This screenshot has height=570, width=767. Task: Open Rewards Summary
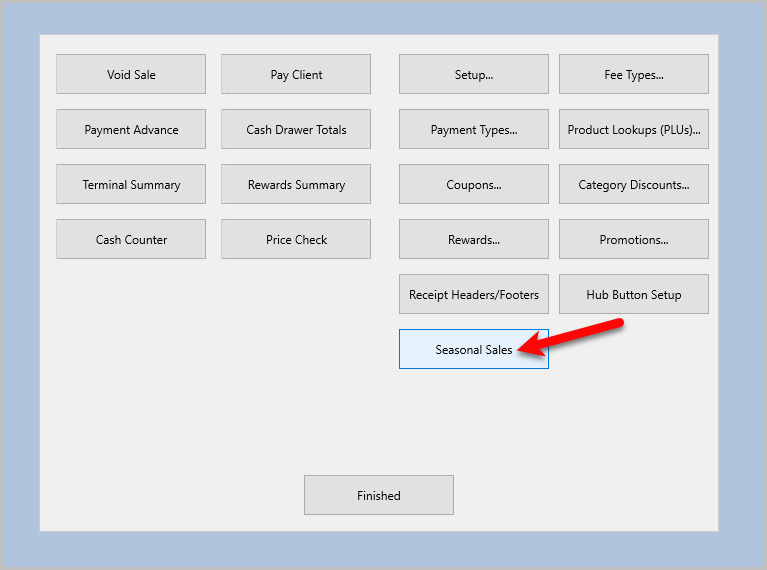(x=296, y=184)
